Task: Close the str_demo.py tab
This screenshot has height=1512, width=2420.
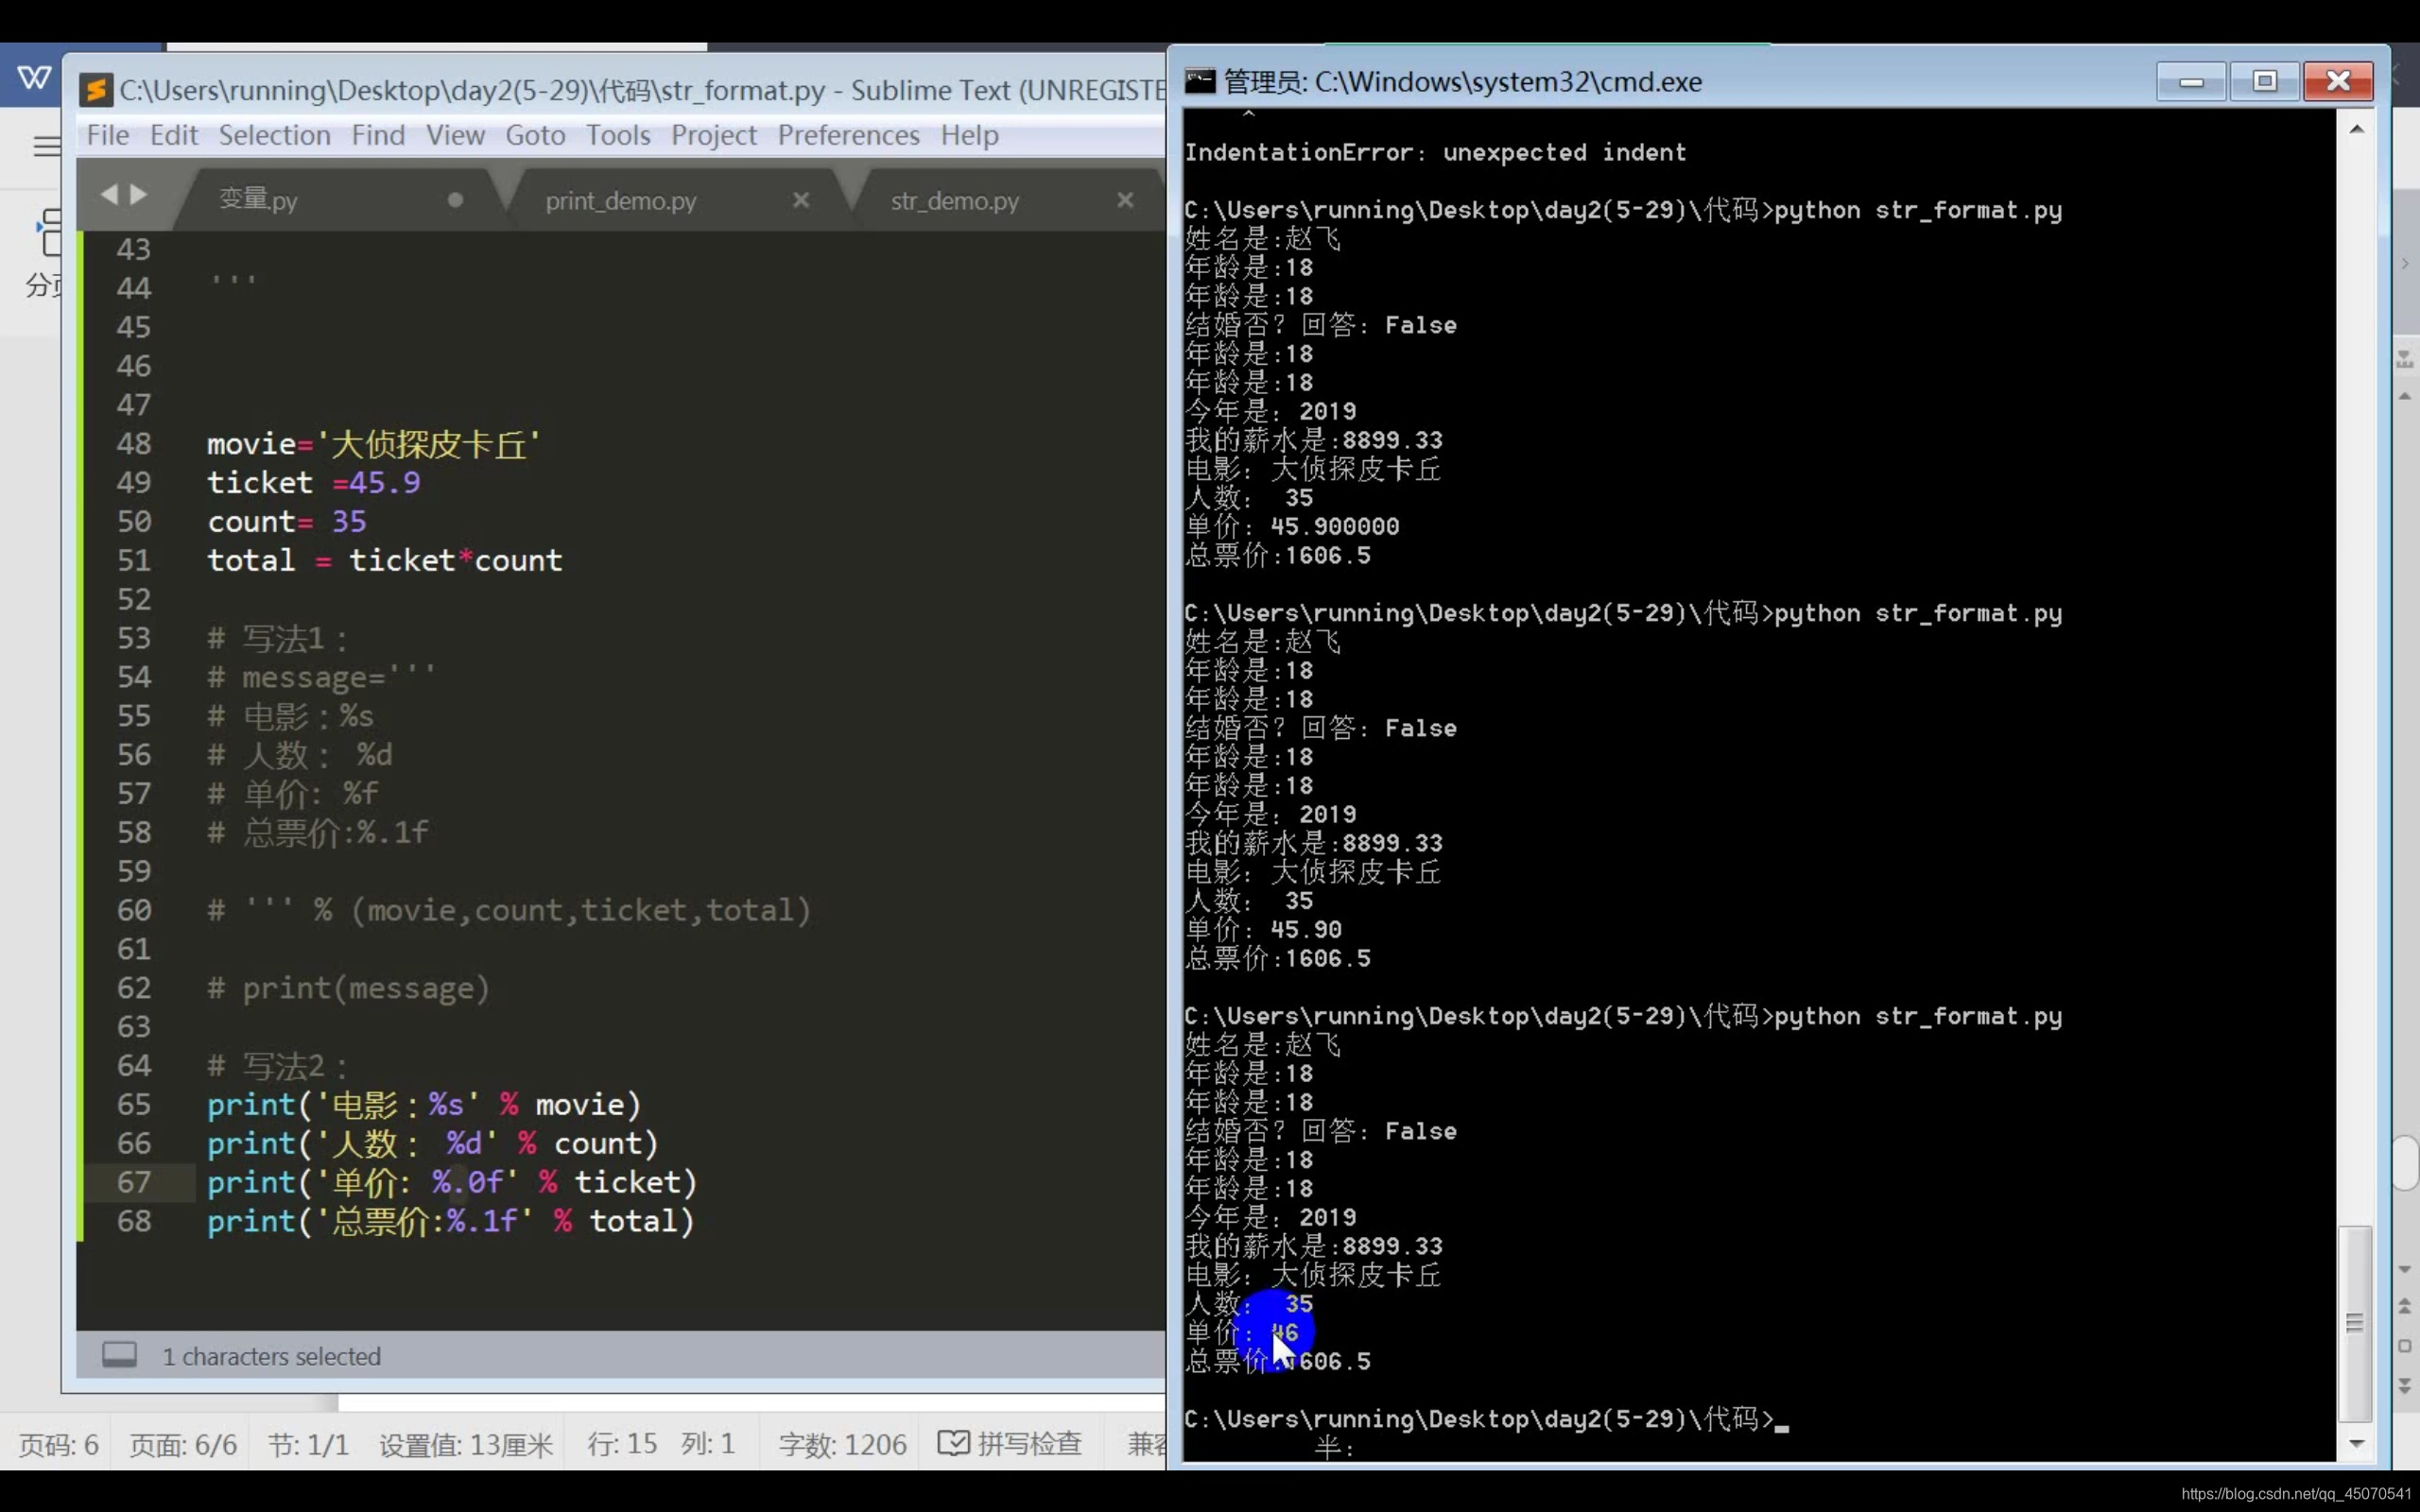Action: 1125,200
